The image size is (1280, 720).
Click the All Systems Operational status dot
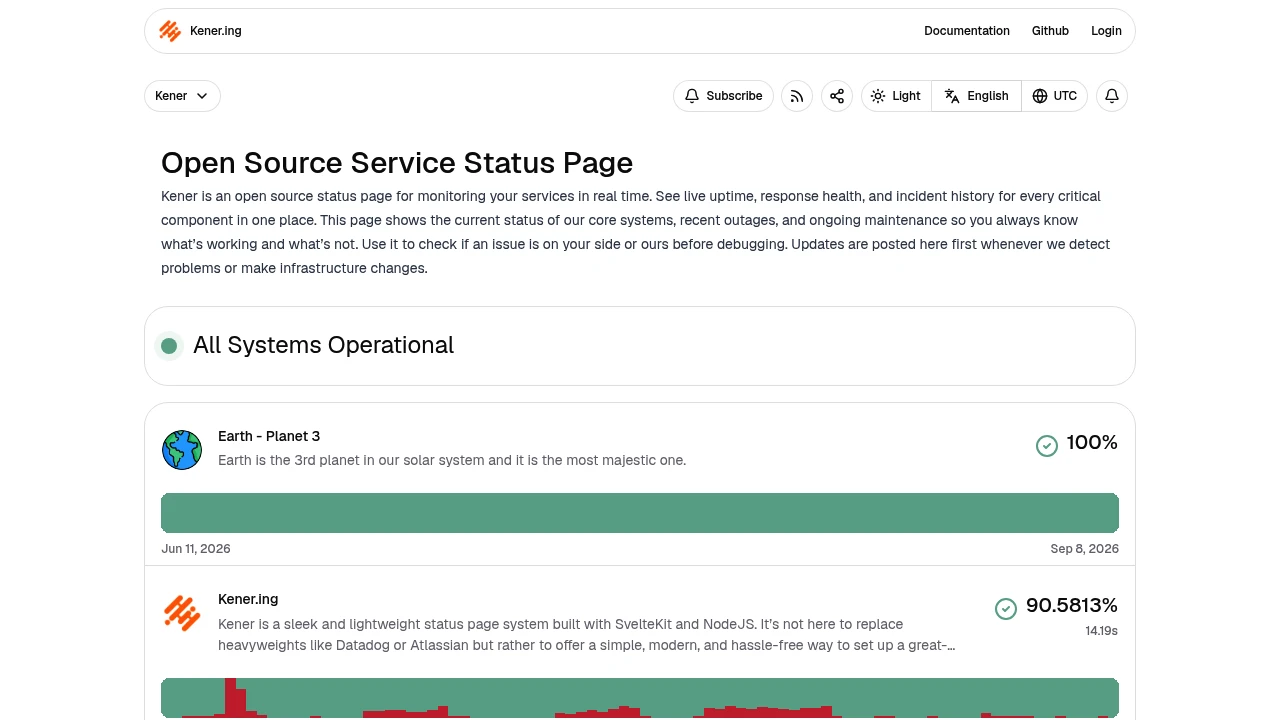[x=169, y=346]
